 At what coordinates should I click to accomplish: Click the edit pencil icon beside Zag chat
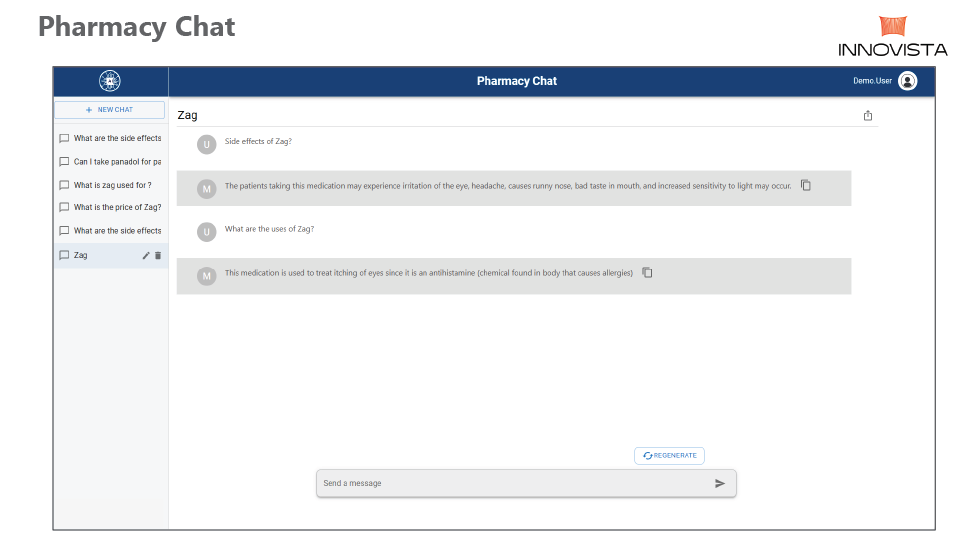point(146,255)
